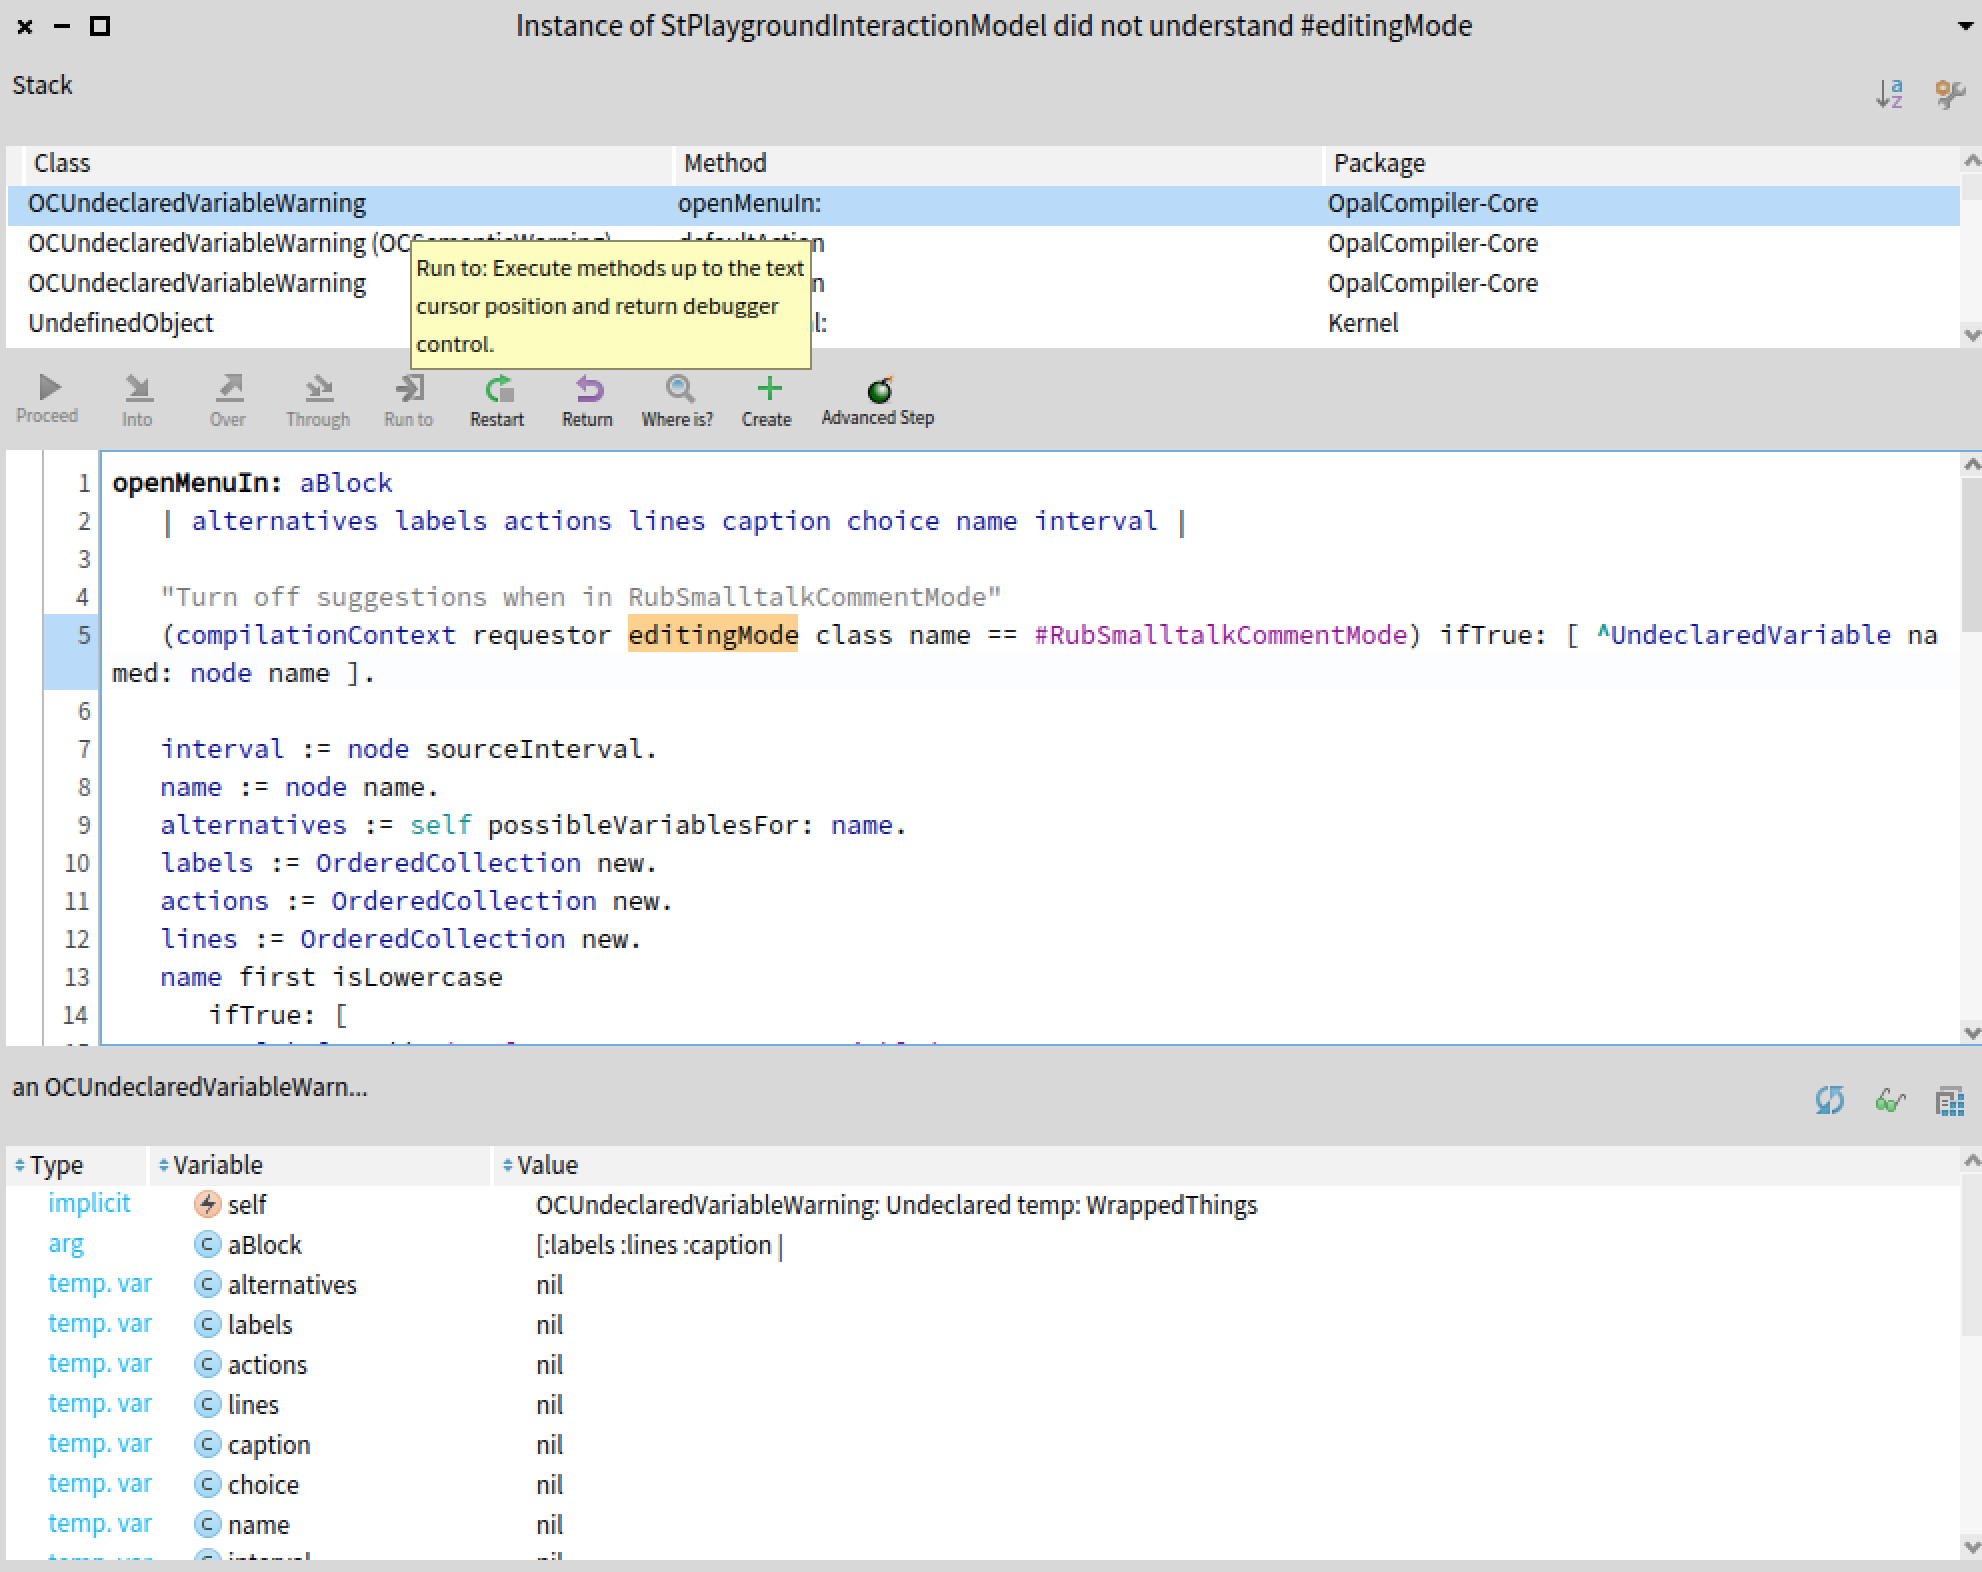The height and width of the screenshot is (1572, 1982).
Task: Click the Method column header
Action: (725, 162)
